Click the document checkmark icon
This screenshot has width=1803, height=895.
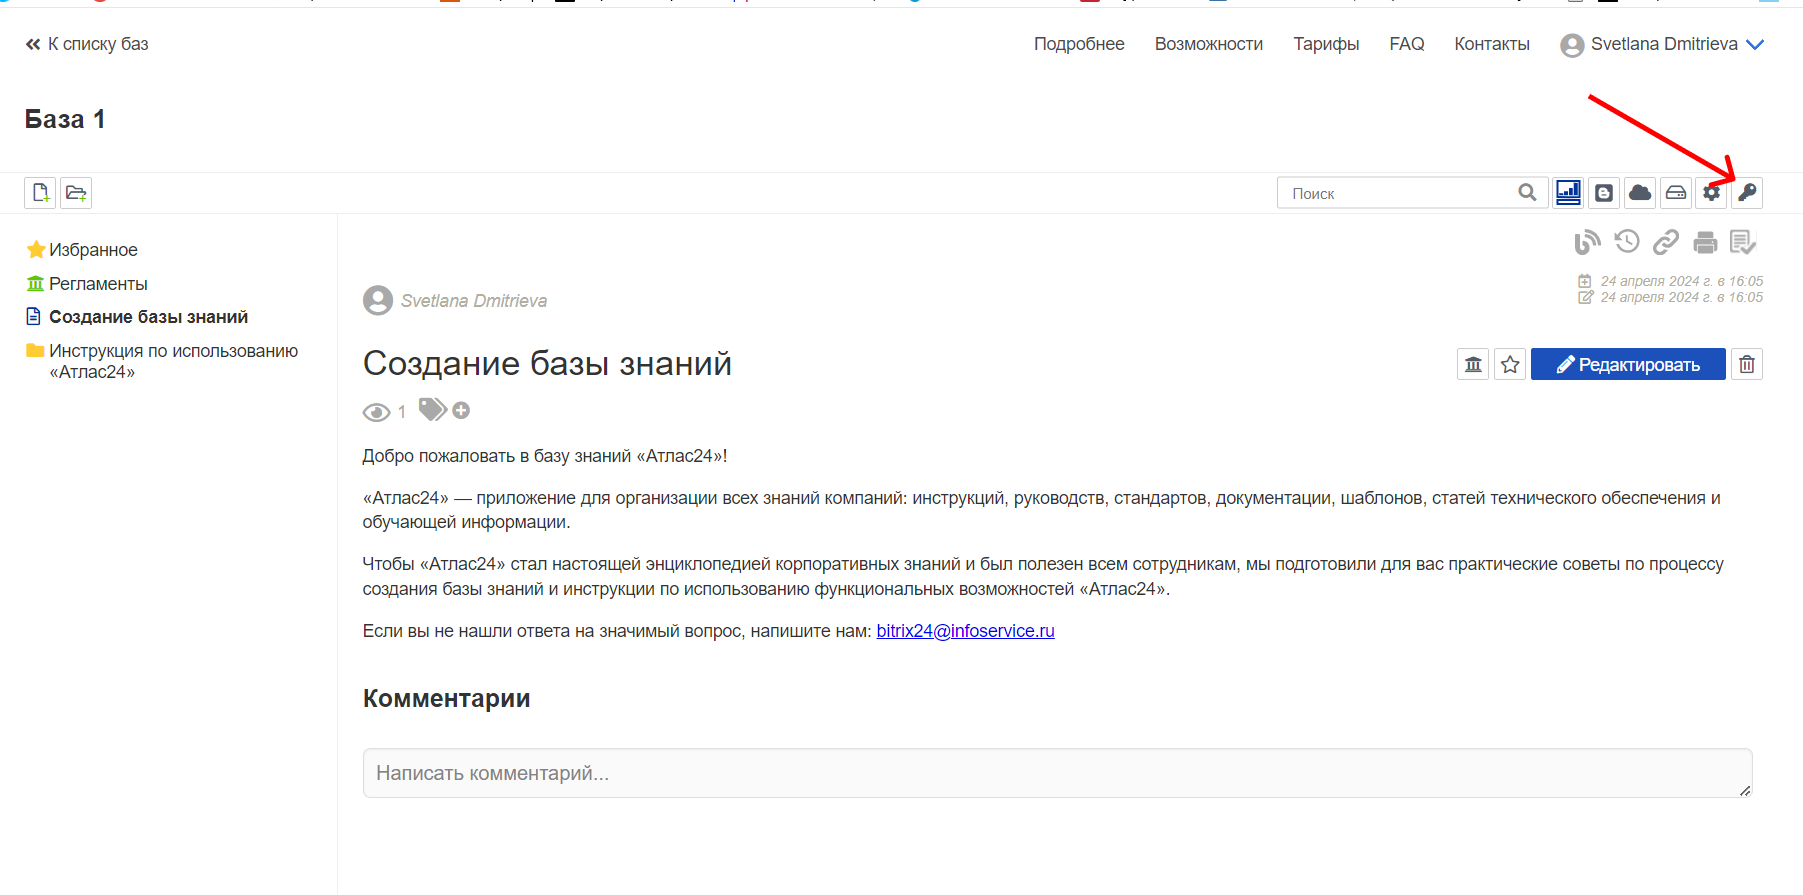pyautogui.click(x=1743, y=242)
